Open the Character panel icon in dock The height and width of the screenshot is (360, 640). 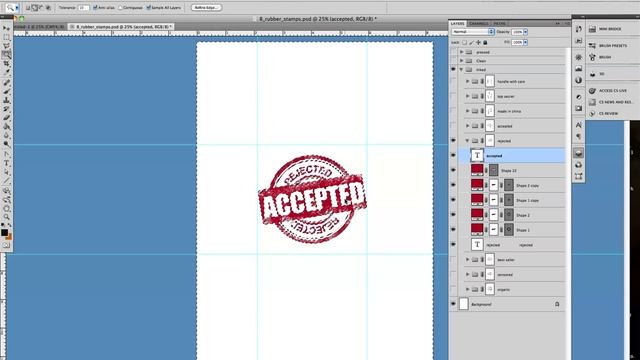click(578, 125)
